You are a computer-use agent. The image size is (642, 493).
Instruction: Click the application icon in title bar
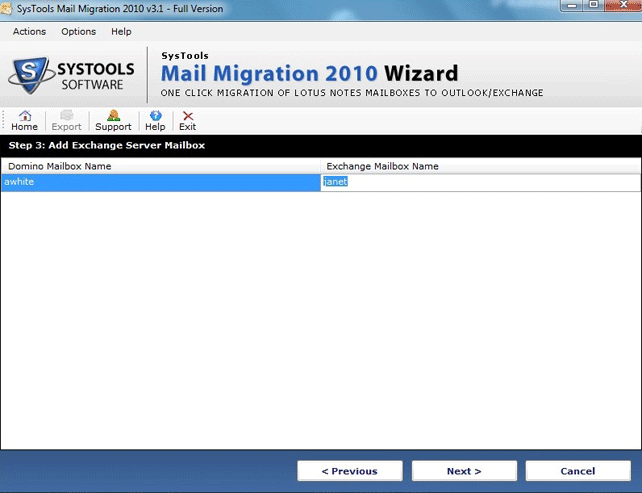pos(7,8)
